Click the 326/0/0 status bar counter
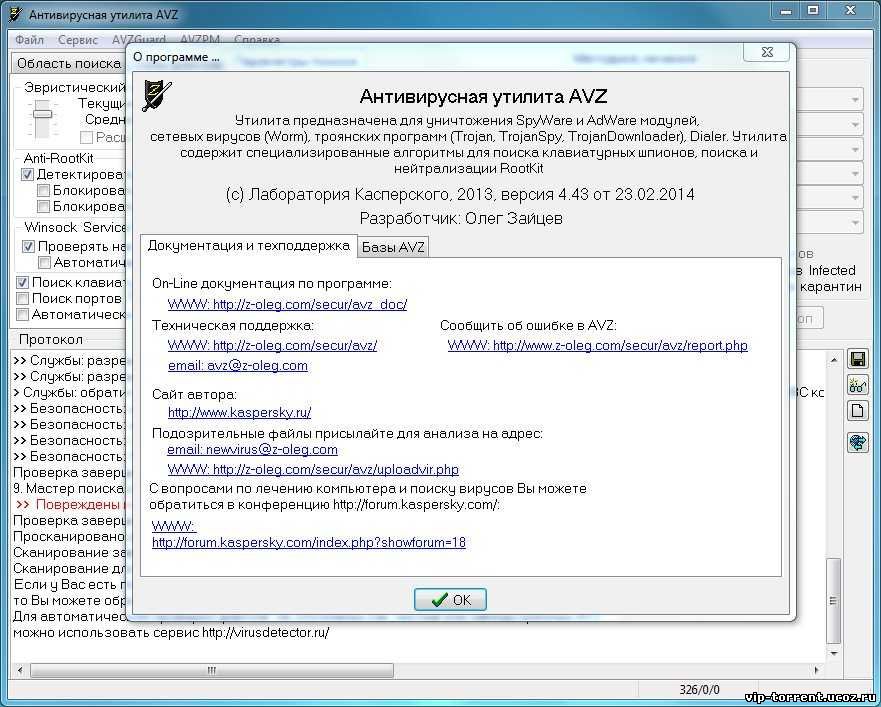 [699, 689]
